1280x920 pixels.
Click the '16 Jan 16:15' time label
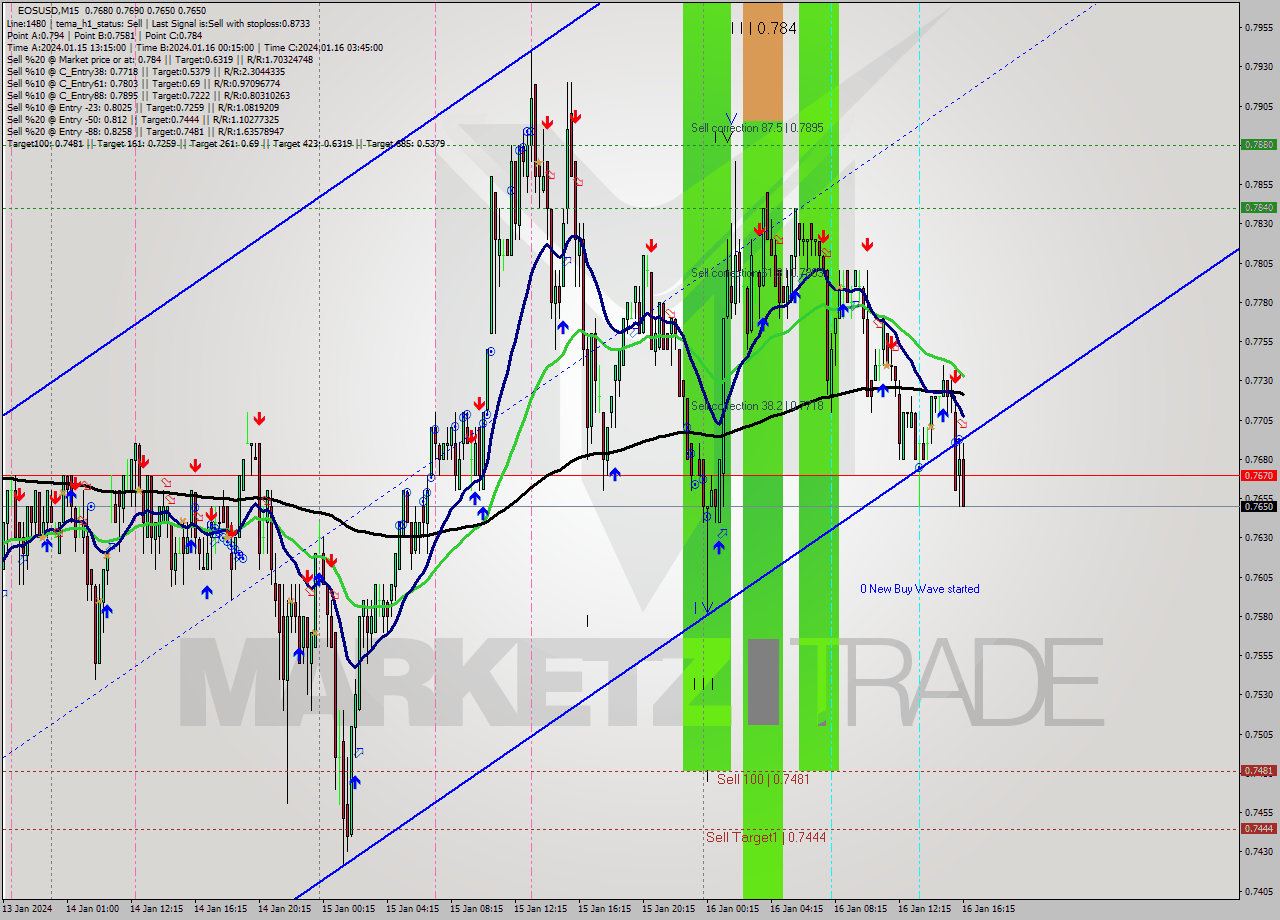988,909
